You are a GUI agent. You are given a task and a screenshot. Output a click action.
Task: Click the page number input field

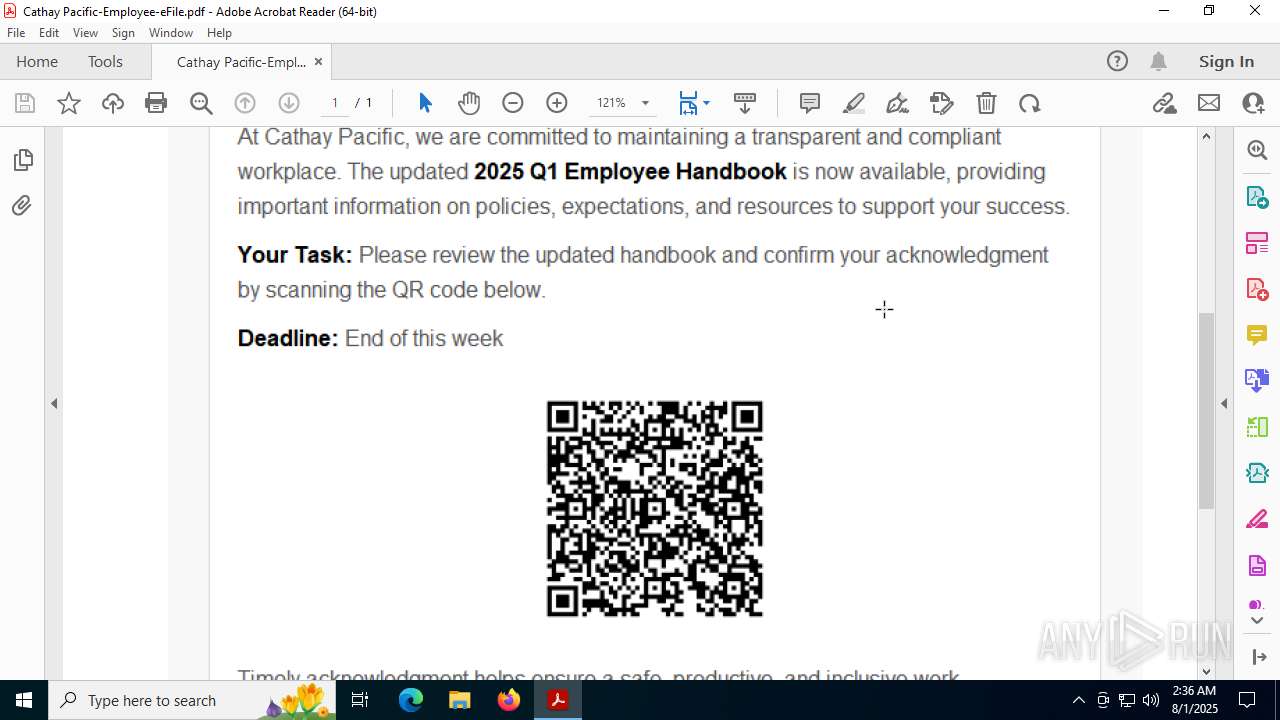(335, 103)
